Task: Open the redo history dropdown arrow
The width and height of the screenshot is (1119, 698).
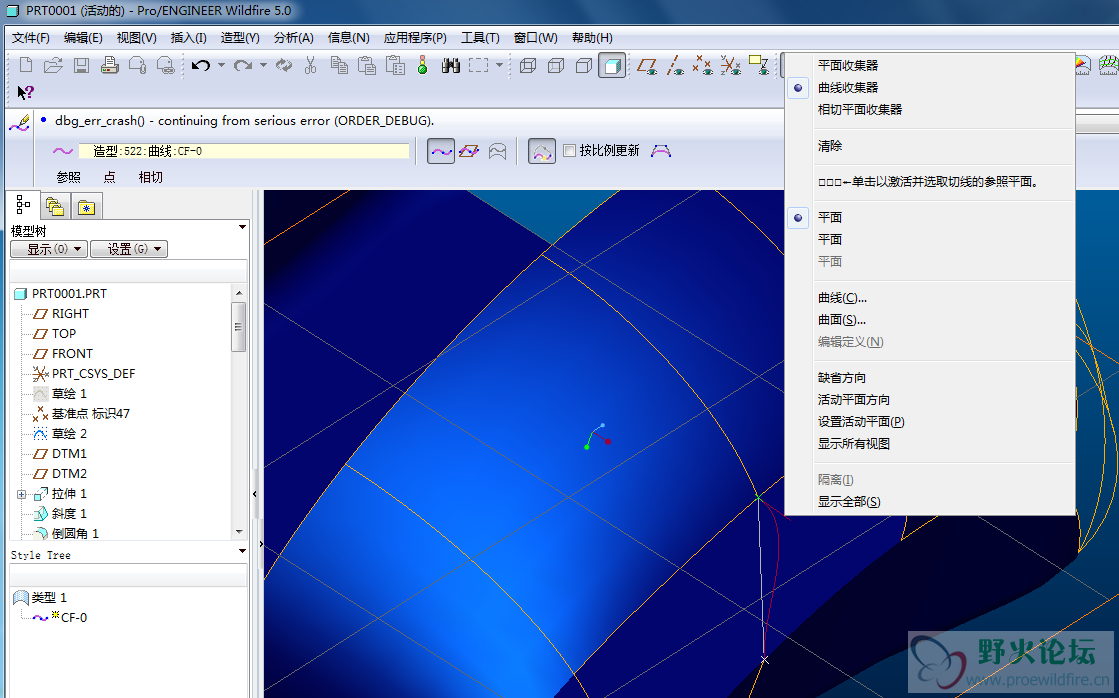Action: click(x=263, y=66)
